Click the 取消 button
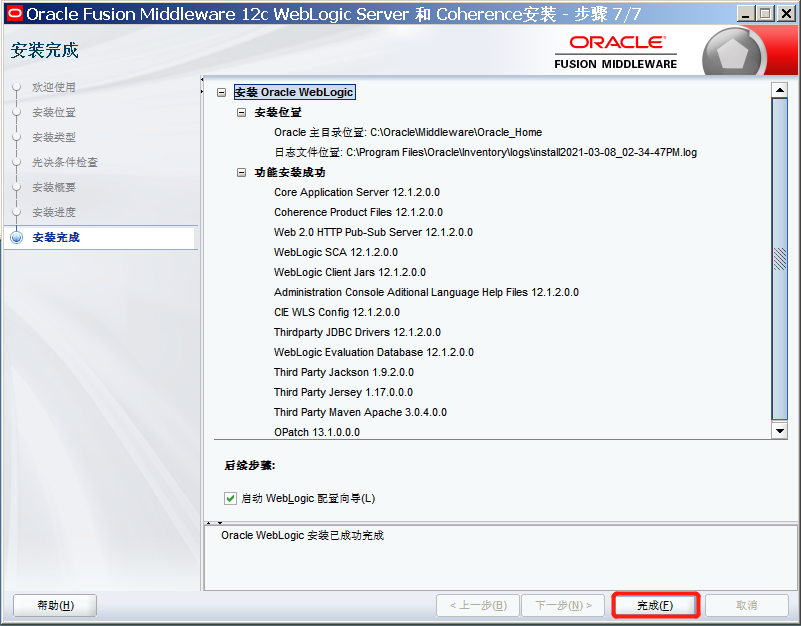 [747, 606]
